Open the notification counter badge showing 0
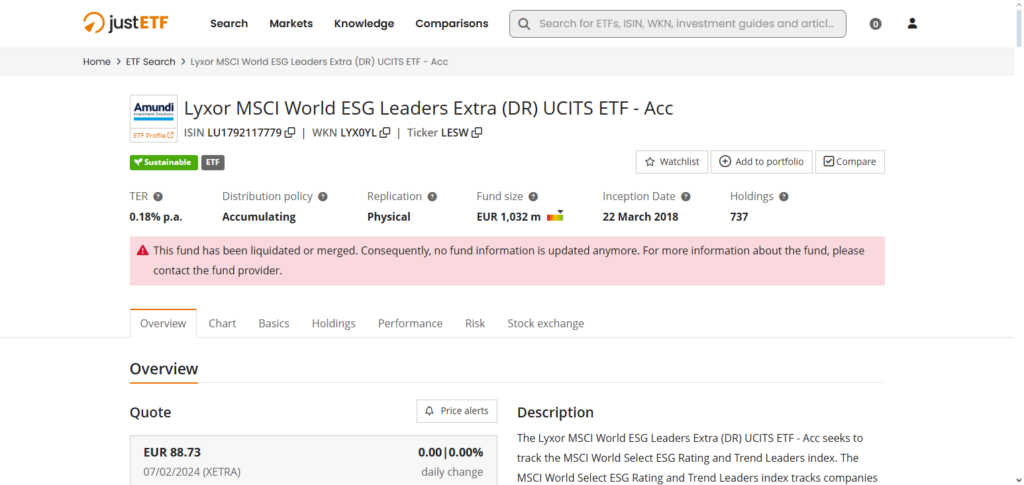 click(x=876, y=24)
